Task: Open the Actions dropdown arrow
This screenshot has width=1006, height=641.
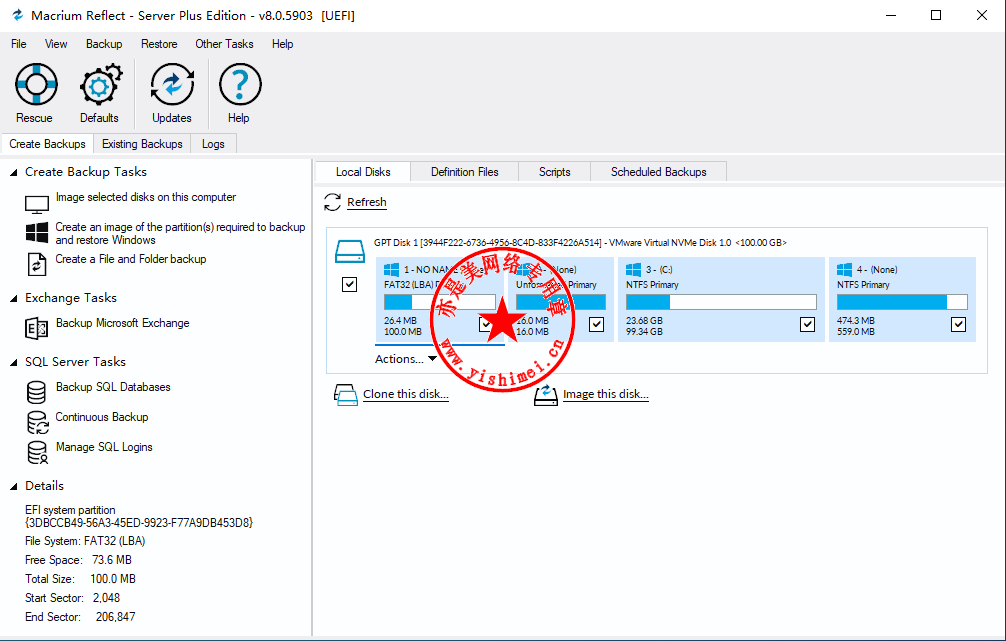Action: click(432, 359)
